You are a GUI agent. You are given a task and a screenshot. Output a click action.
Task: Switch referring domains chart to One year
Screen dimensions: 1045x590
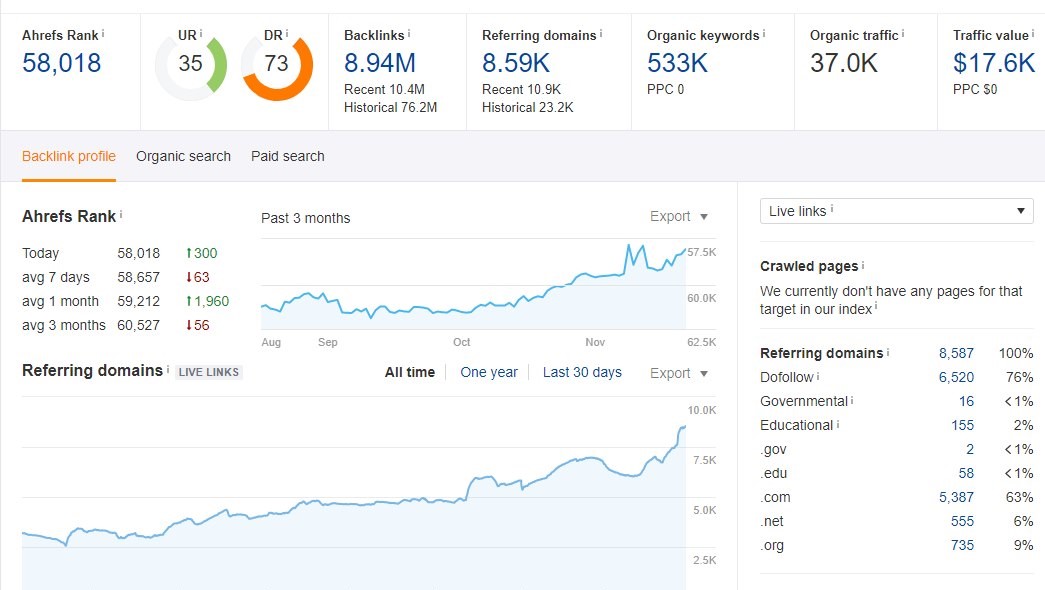point(489,372)
